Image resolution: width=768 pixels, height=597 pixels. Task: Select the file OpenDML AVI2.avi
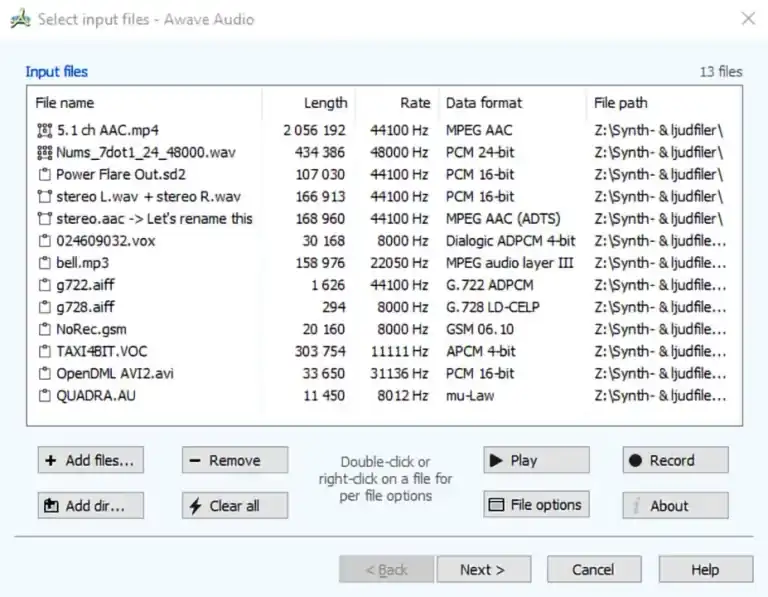115,374
